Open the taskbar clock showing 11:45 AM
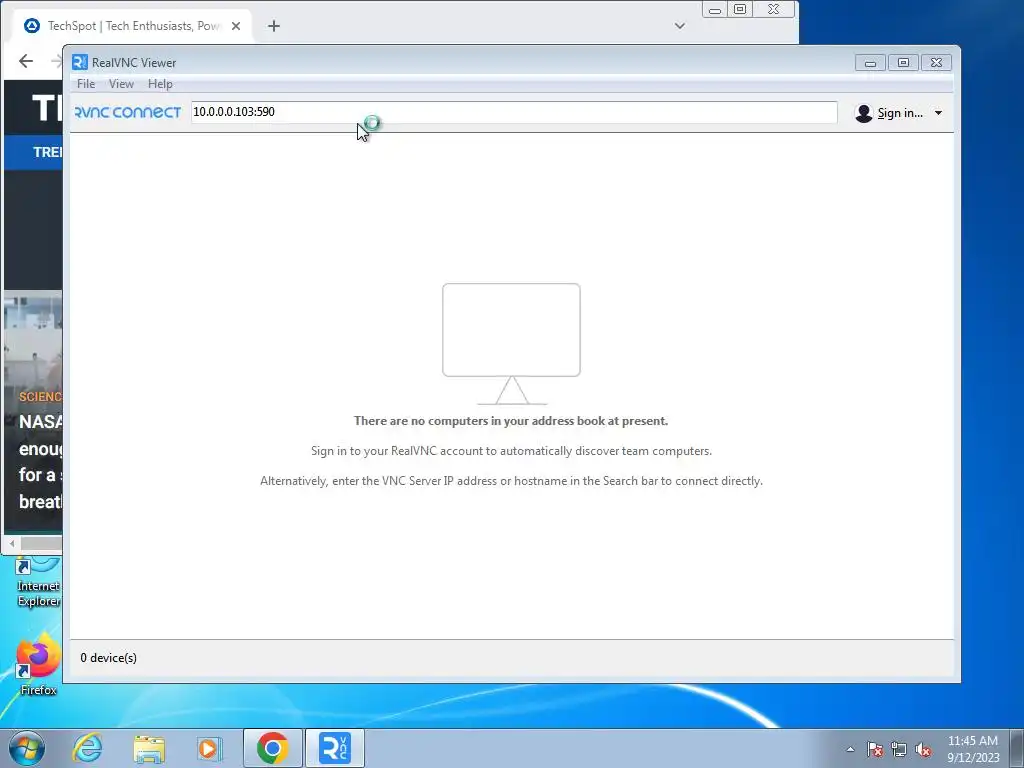 [973, 749]
